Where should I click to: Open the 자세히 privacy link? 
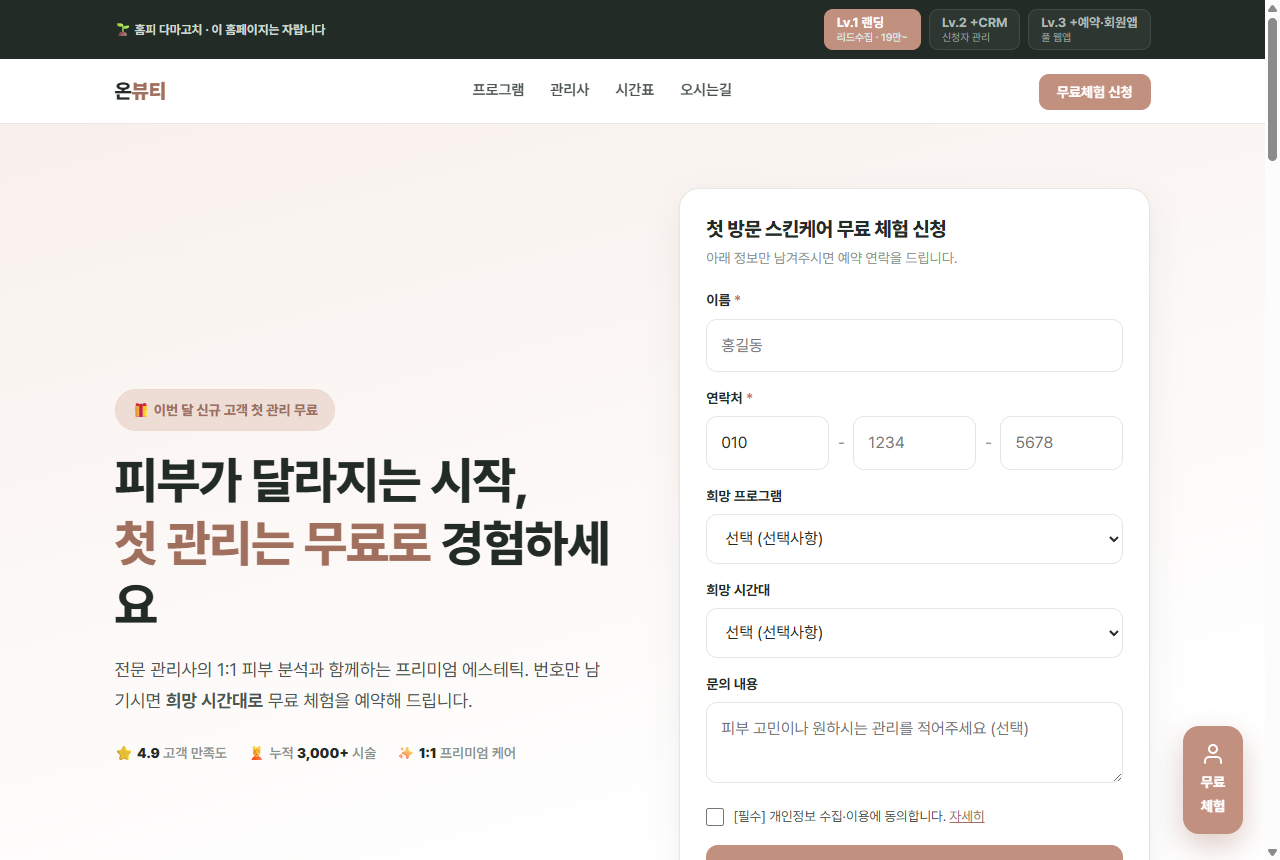coord(967,817)
